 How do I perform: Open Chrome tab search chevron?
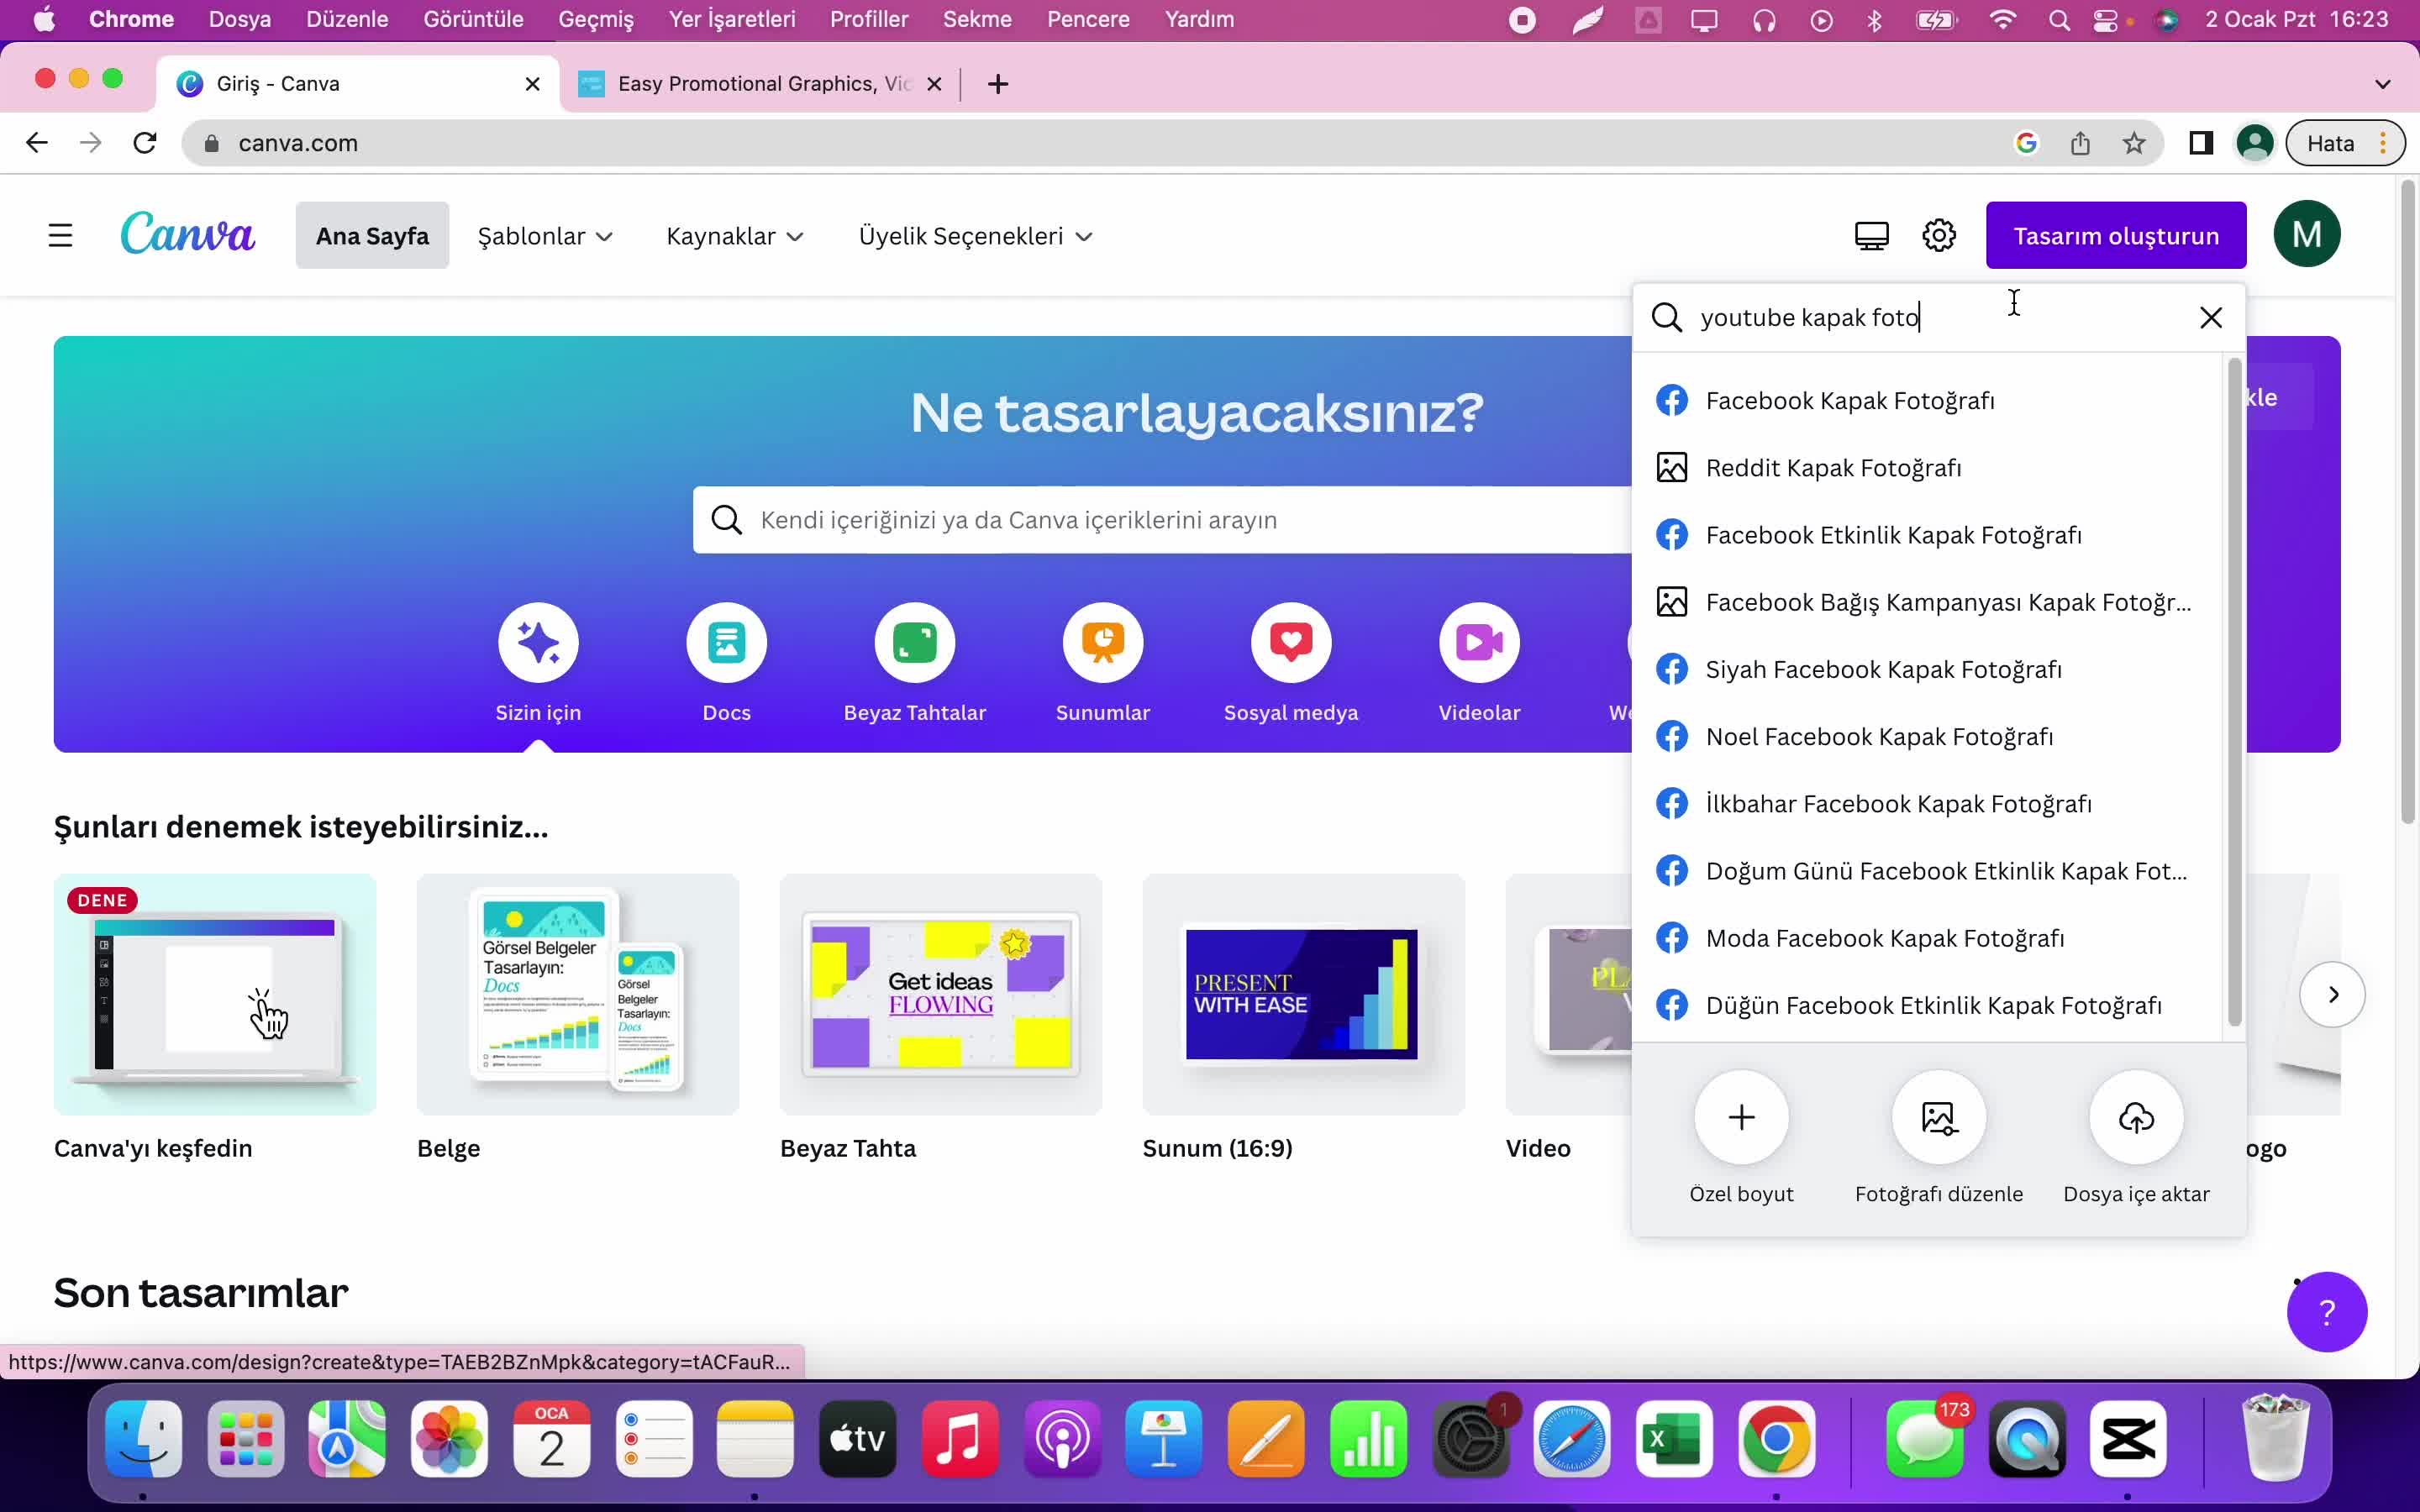point(2382,84)
